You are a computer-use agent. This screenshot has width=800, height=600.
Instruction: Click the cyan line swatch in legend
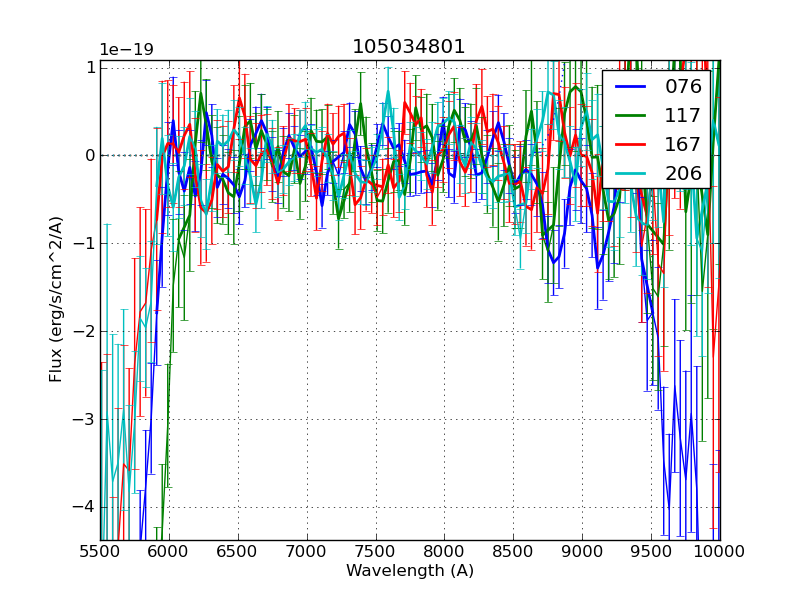pos(632,173)
